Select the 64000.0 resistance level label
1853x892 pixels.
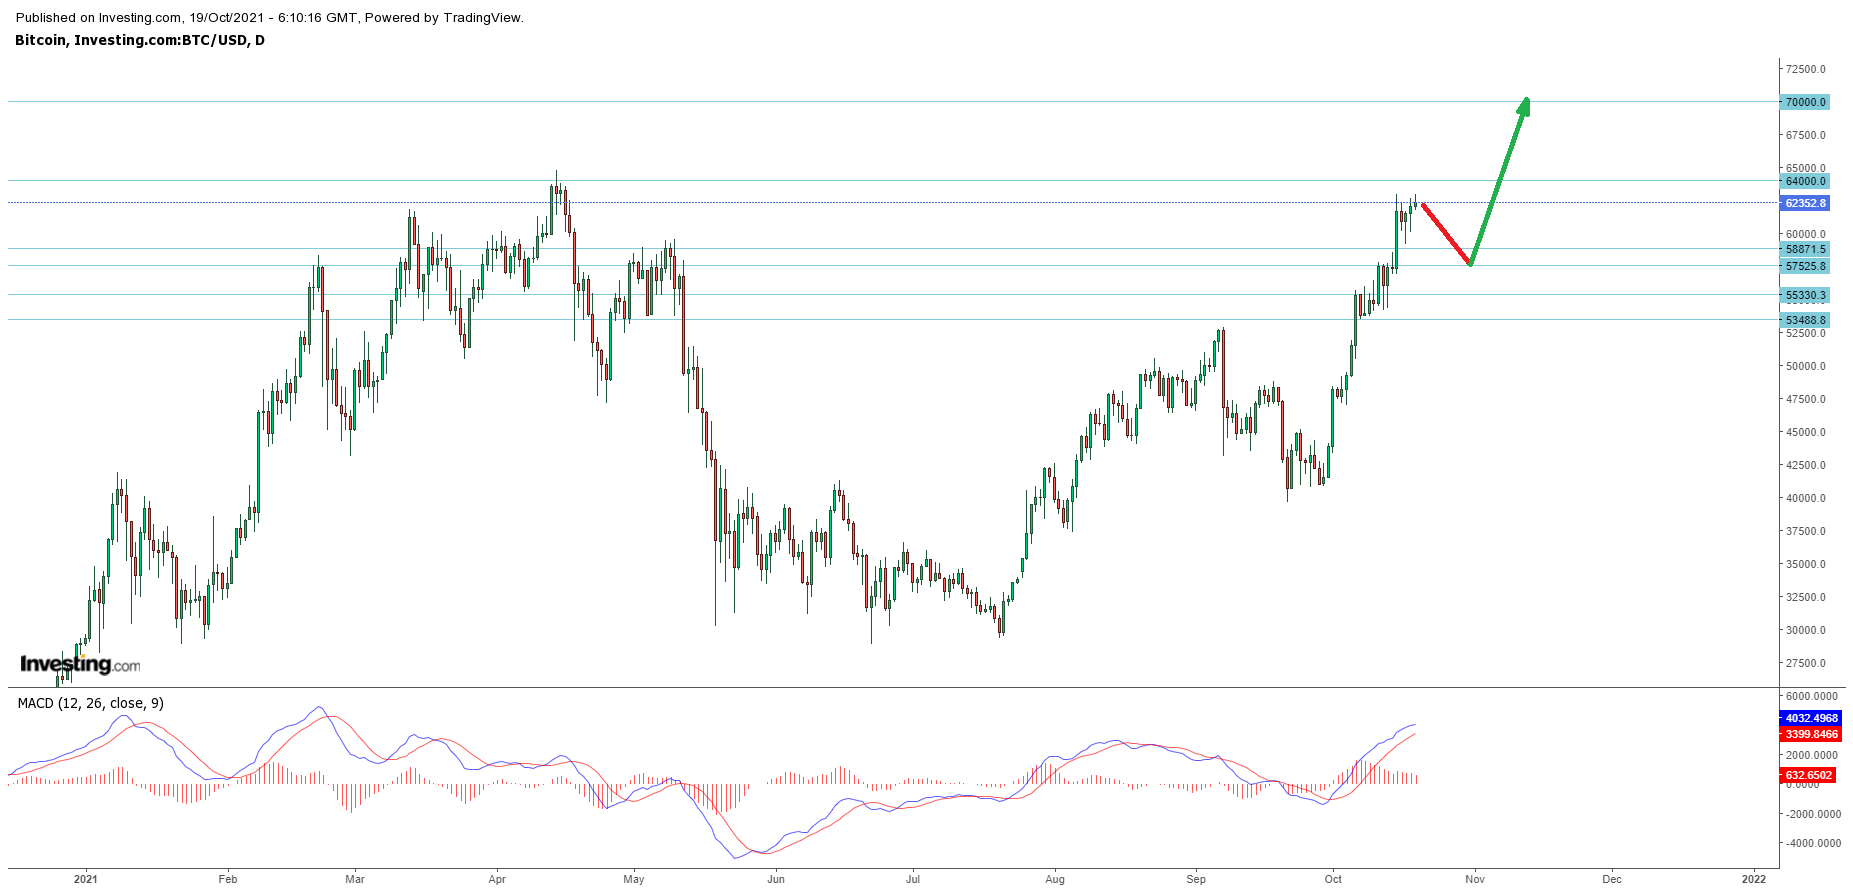1805,181
